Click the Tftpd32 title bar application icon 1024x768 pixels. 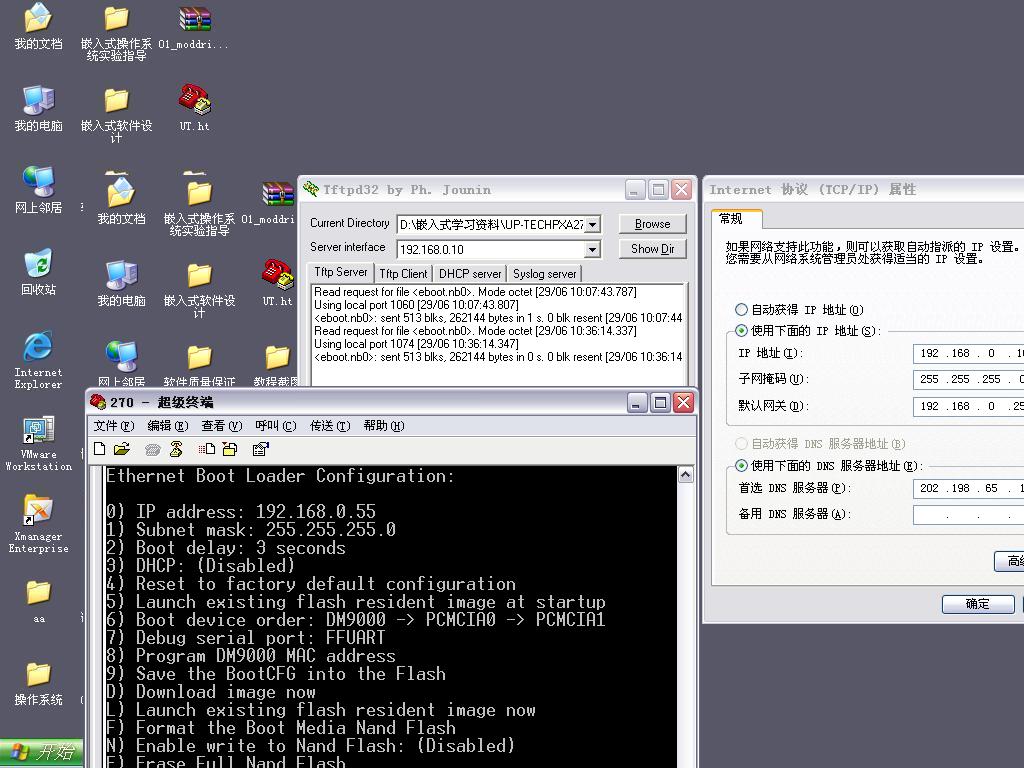click(x=311, y=189)
